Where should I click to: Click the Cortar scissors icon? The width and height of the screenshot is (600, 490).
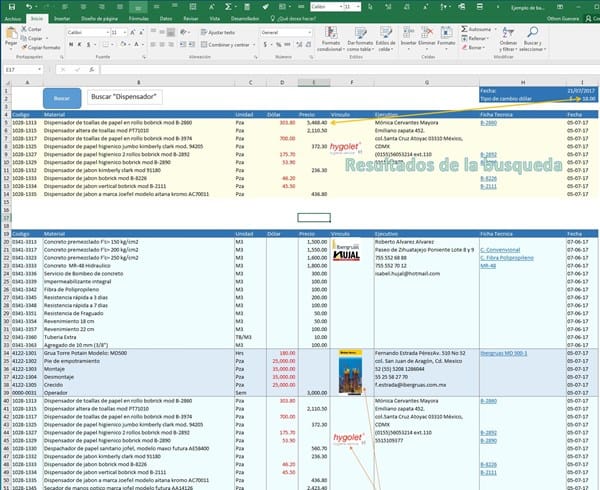25,30
